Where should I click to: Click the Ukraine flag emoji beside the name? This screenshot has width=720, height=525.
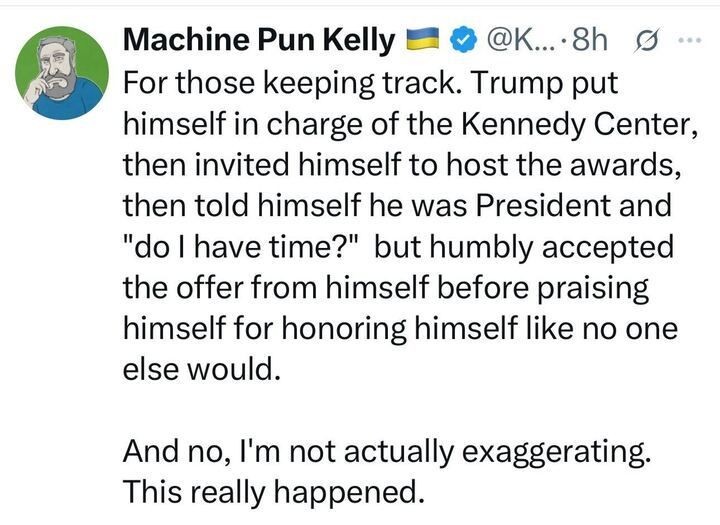pyautogui.click(x=422, y=40)
